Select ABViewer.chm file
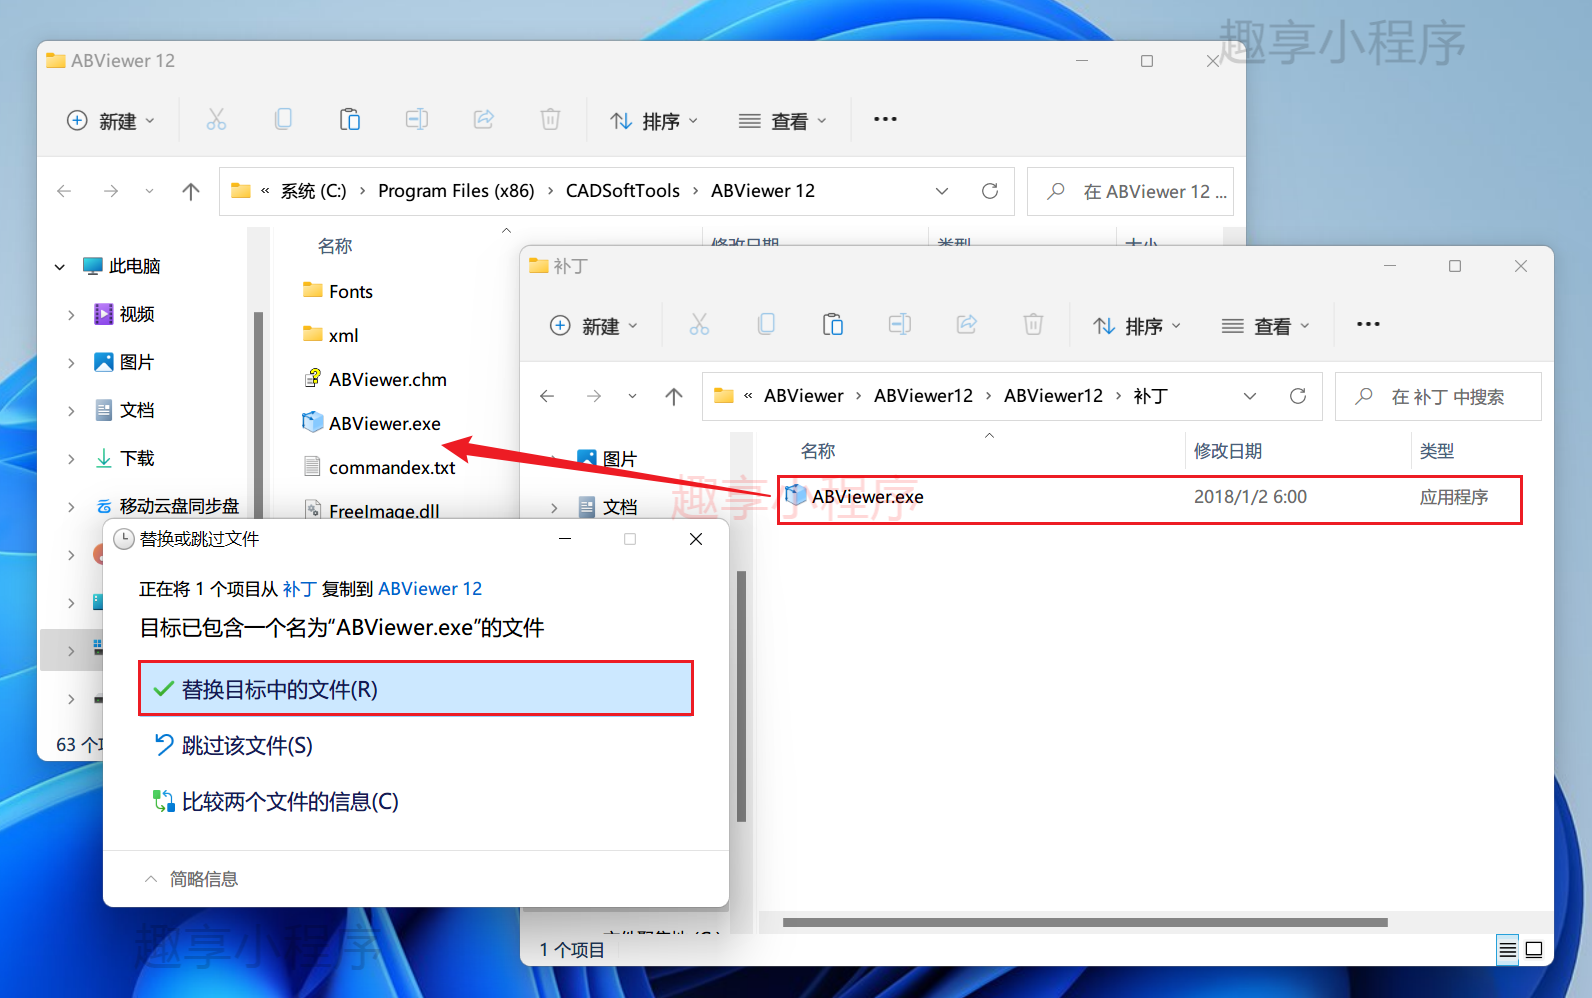The image size is (1592, 998). coord(387,380)
